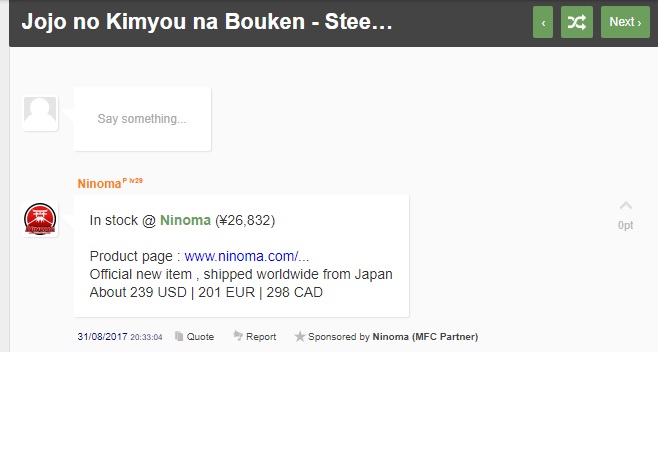Go to previous item with left chevron button
The width and height of the screenshot is (658, 457).
(543, 22)
